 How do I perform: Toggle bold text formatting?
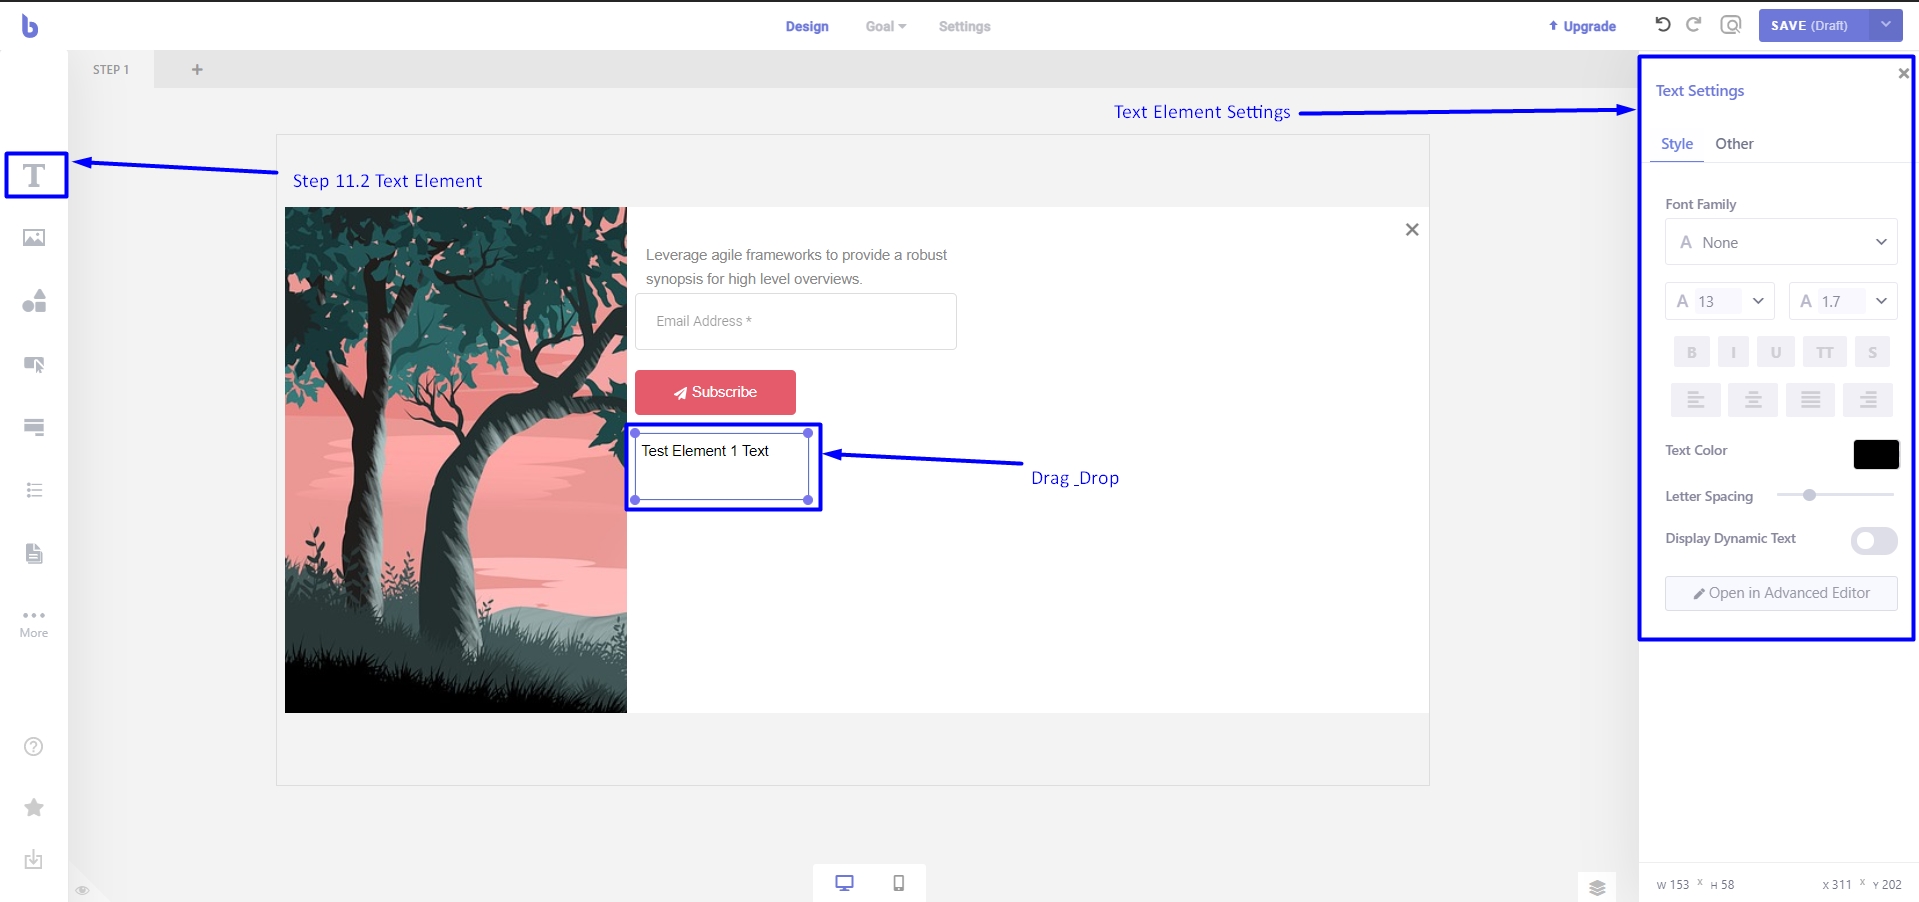1692,352
